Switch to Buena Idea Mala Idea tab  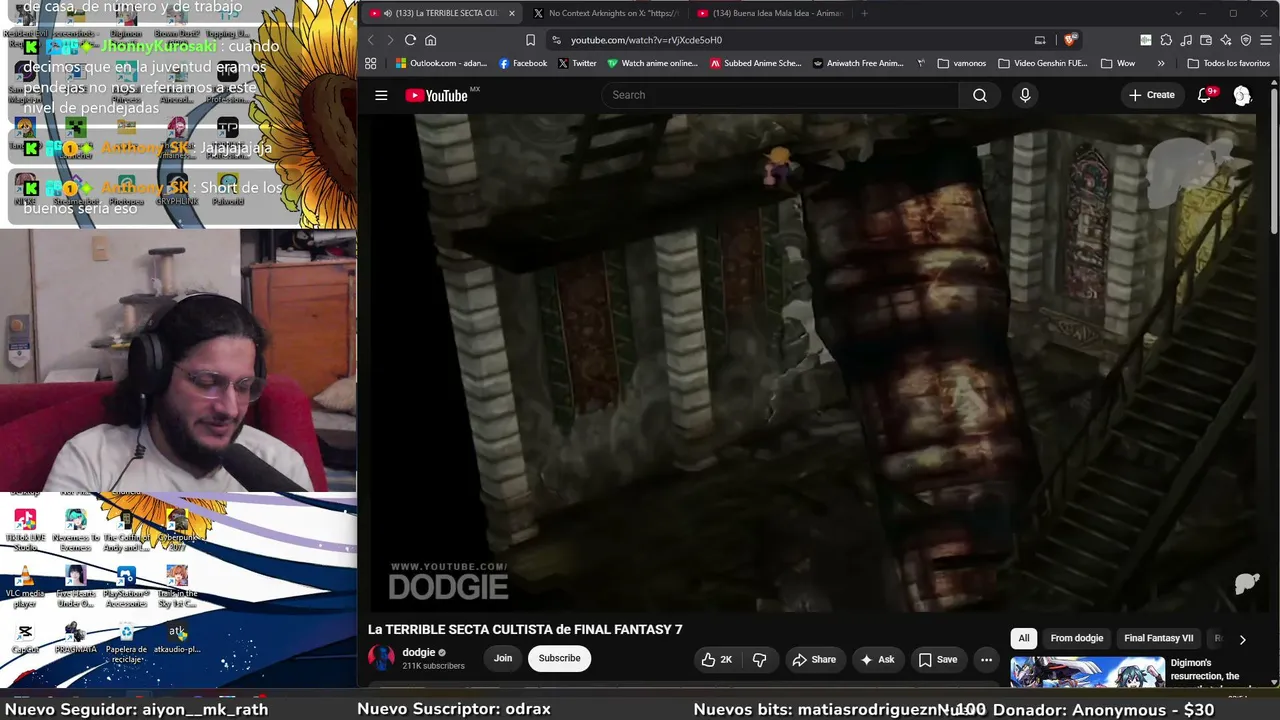pos(770,13)
